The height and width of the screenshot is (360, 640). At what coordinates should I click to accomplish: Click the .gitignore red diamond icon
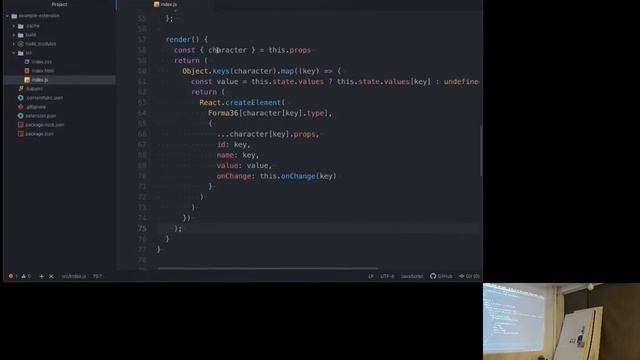21,107
